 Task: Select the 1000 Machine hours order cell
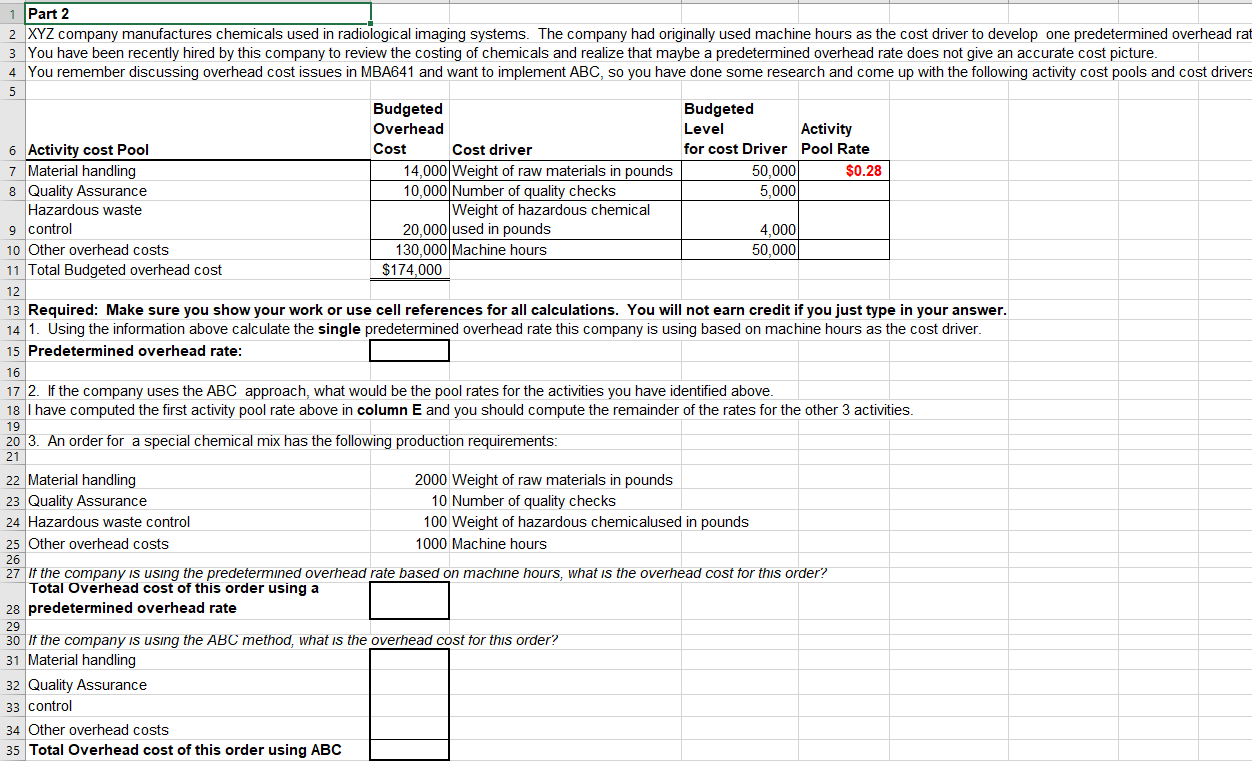[409, 544]
